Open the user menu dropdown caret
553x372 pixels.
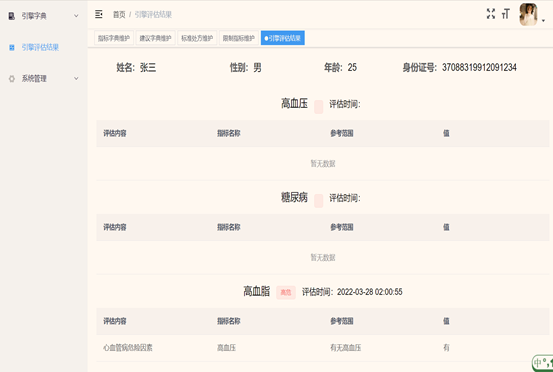543,21
